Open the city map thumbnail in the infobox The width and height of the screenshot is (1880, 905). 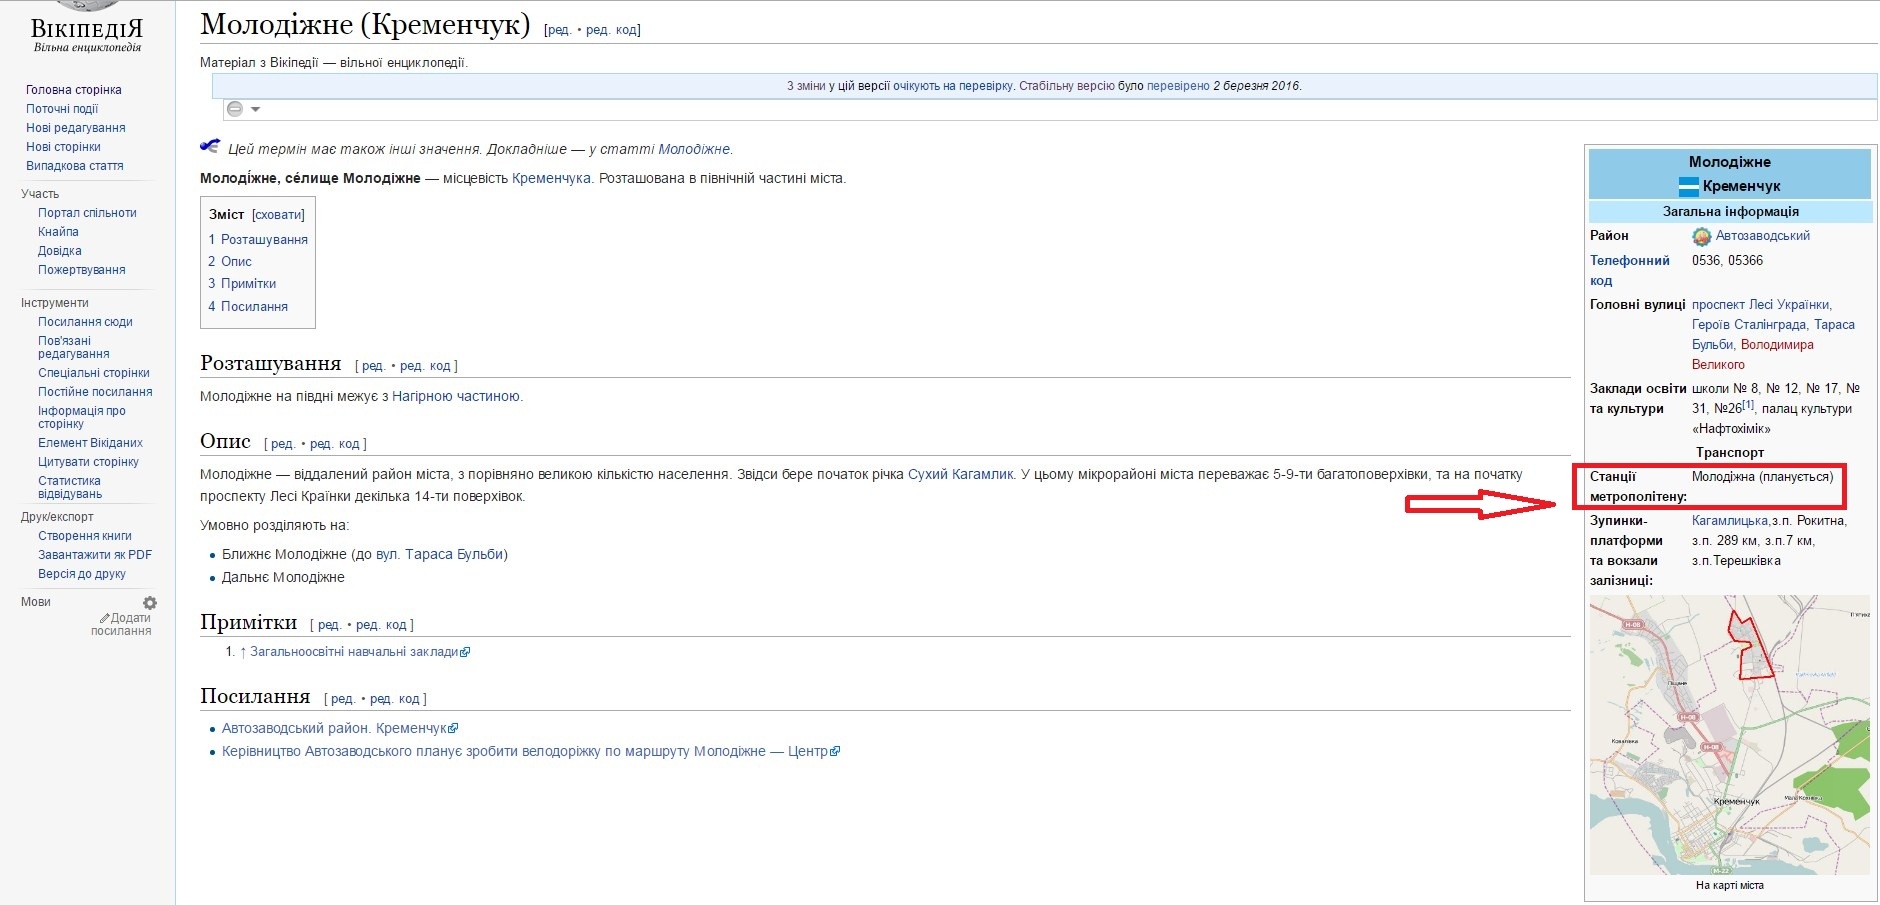[x=1729, y=735]
